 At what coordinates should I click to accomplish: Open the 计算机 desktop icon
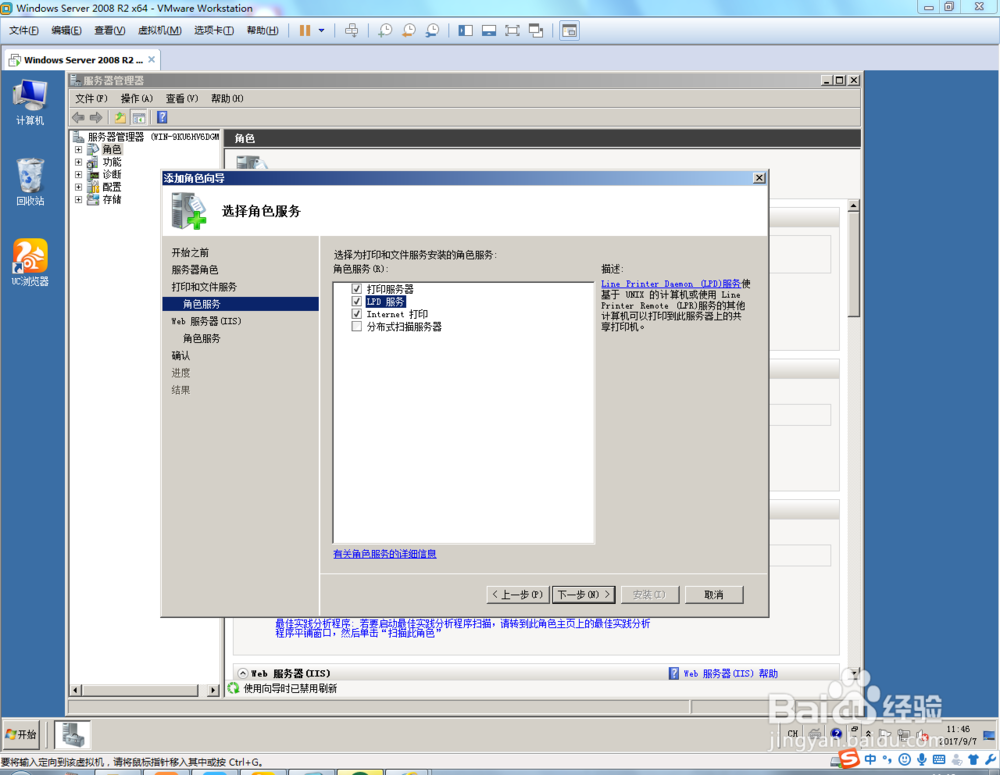point(30,102)
